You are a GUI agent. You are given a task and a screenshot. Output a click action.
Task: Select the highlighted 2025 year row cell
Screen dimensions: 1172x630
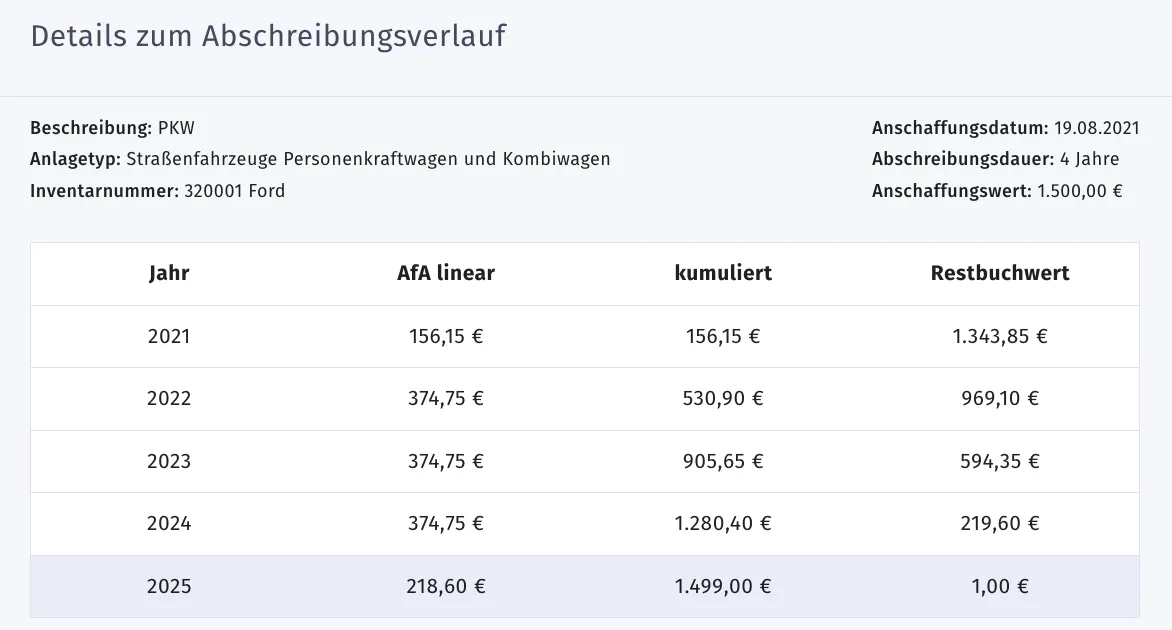169,586
